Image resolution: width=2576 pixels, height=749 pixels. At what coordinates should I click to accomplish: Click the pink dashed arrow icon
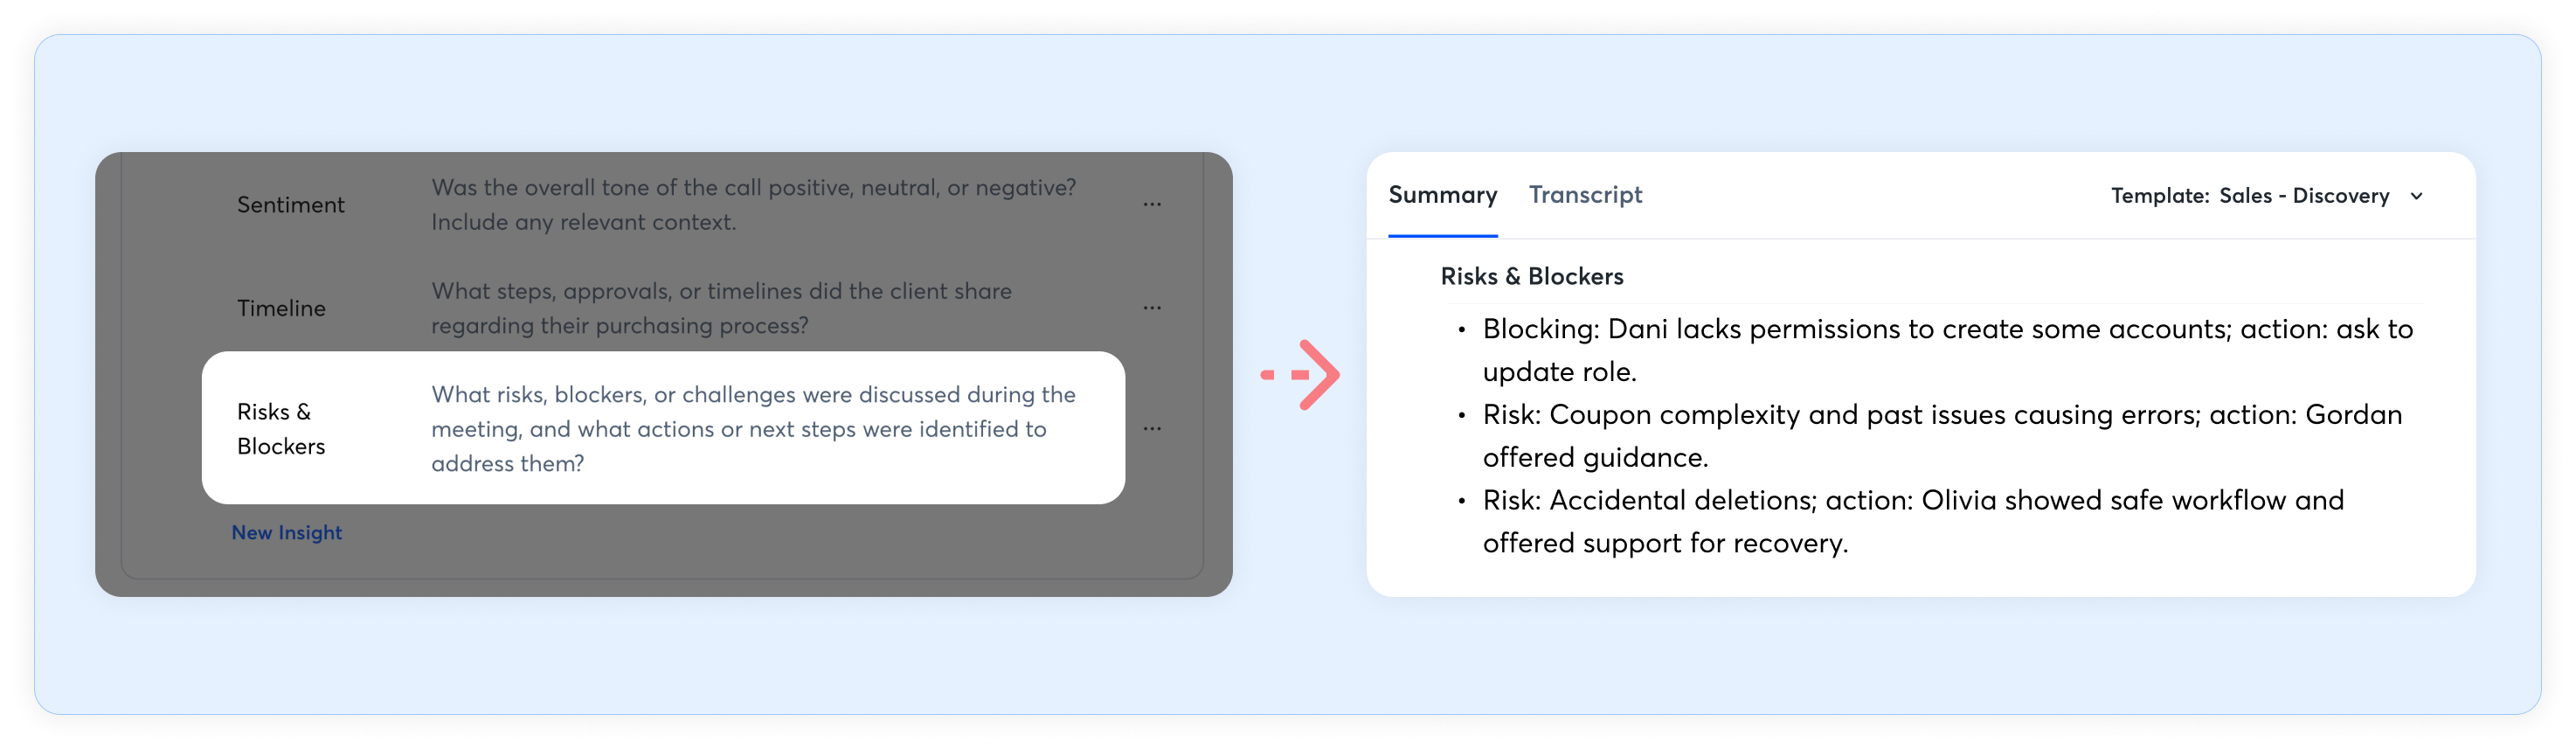(x=1302, y=375)
